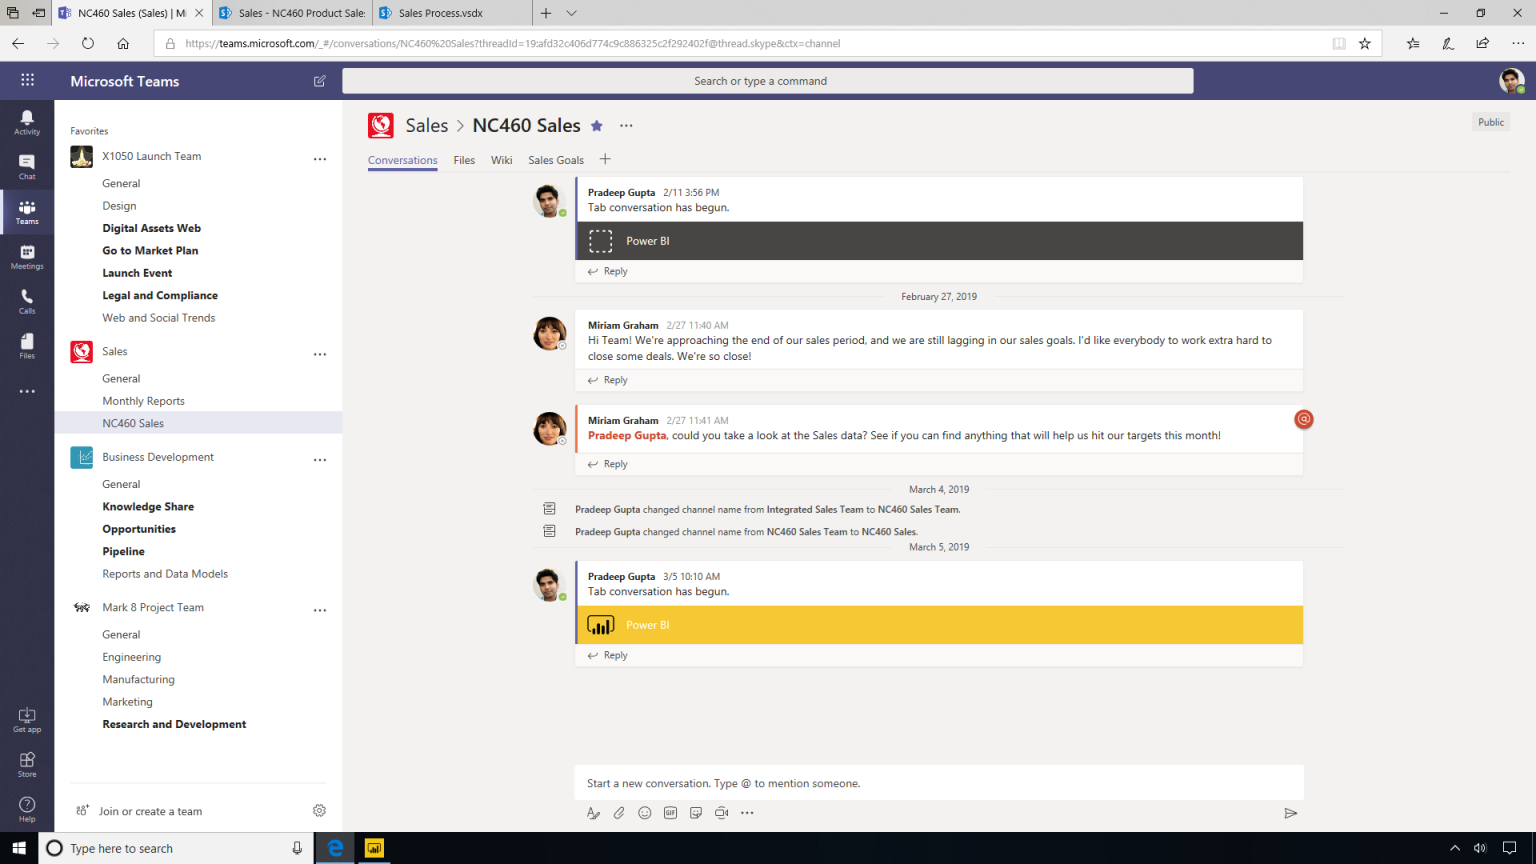Open the Calls icon in sidebar
The image size is (1536, 864).
(x=27, y=301)
